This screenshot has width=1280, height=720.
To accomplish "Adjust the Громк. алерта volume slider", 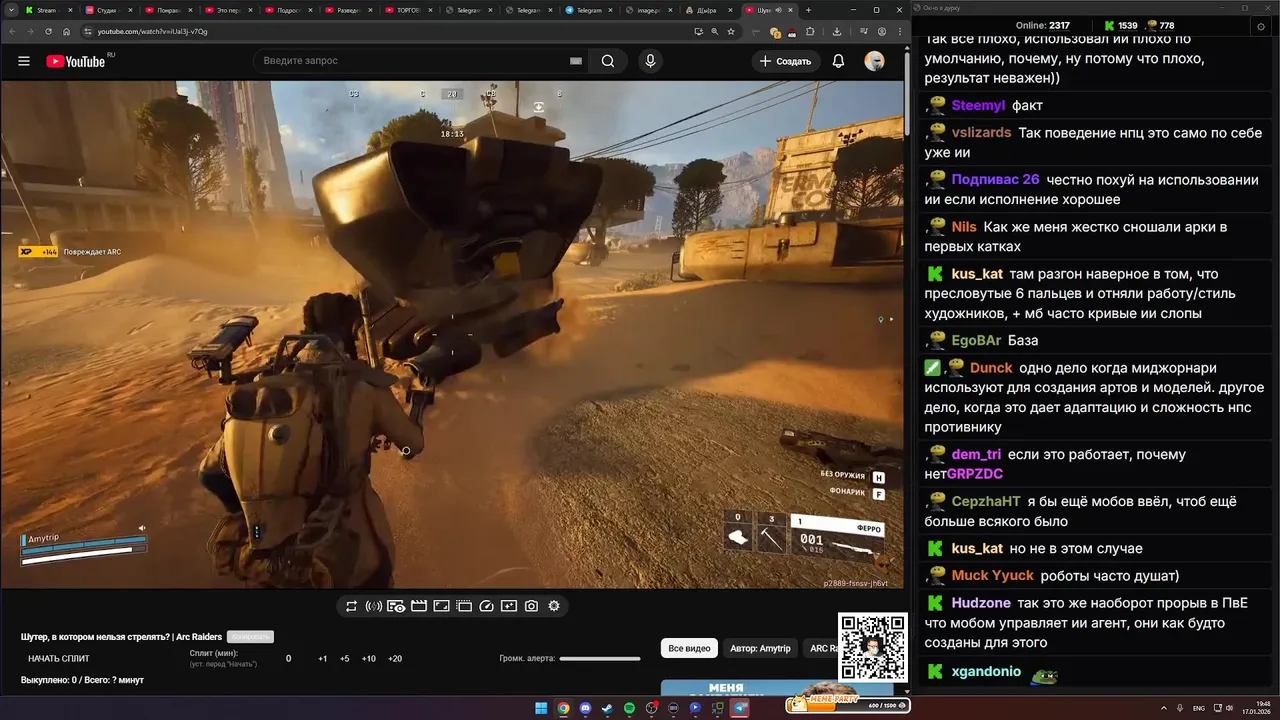I will 600,659.
